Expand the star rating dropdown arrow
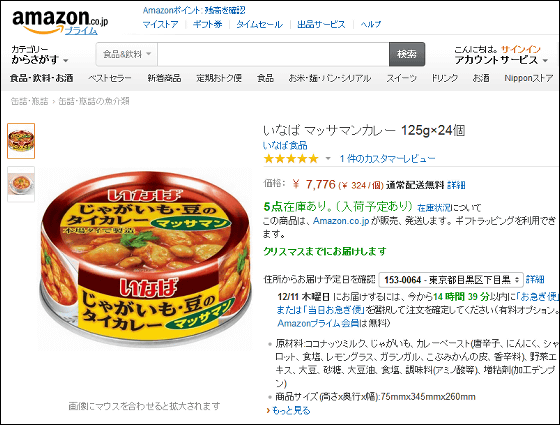This screenshot has height=425, width=560. tap(328, 159)
